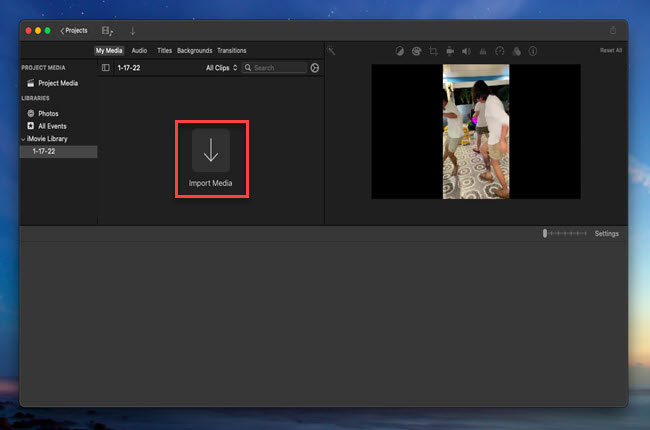Toggle the libraries sidebar visibility

click(x=106, y=68)
